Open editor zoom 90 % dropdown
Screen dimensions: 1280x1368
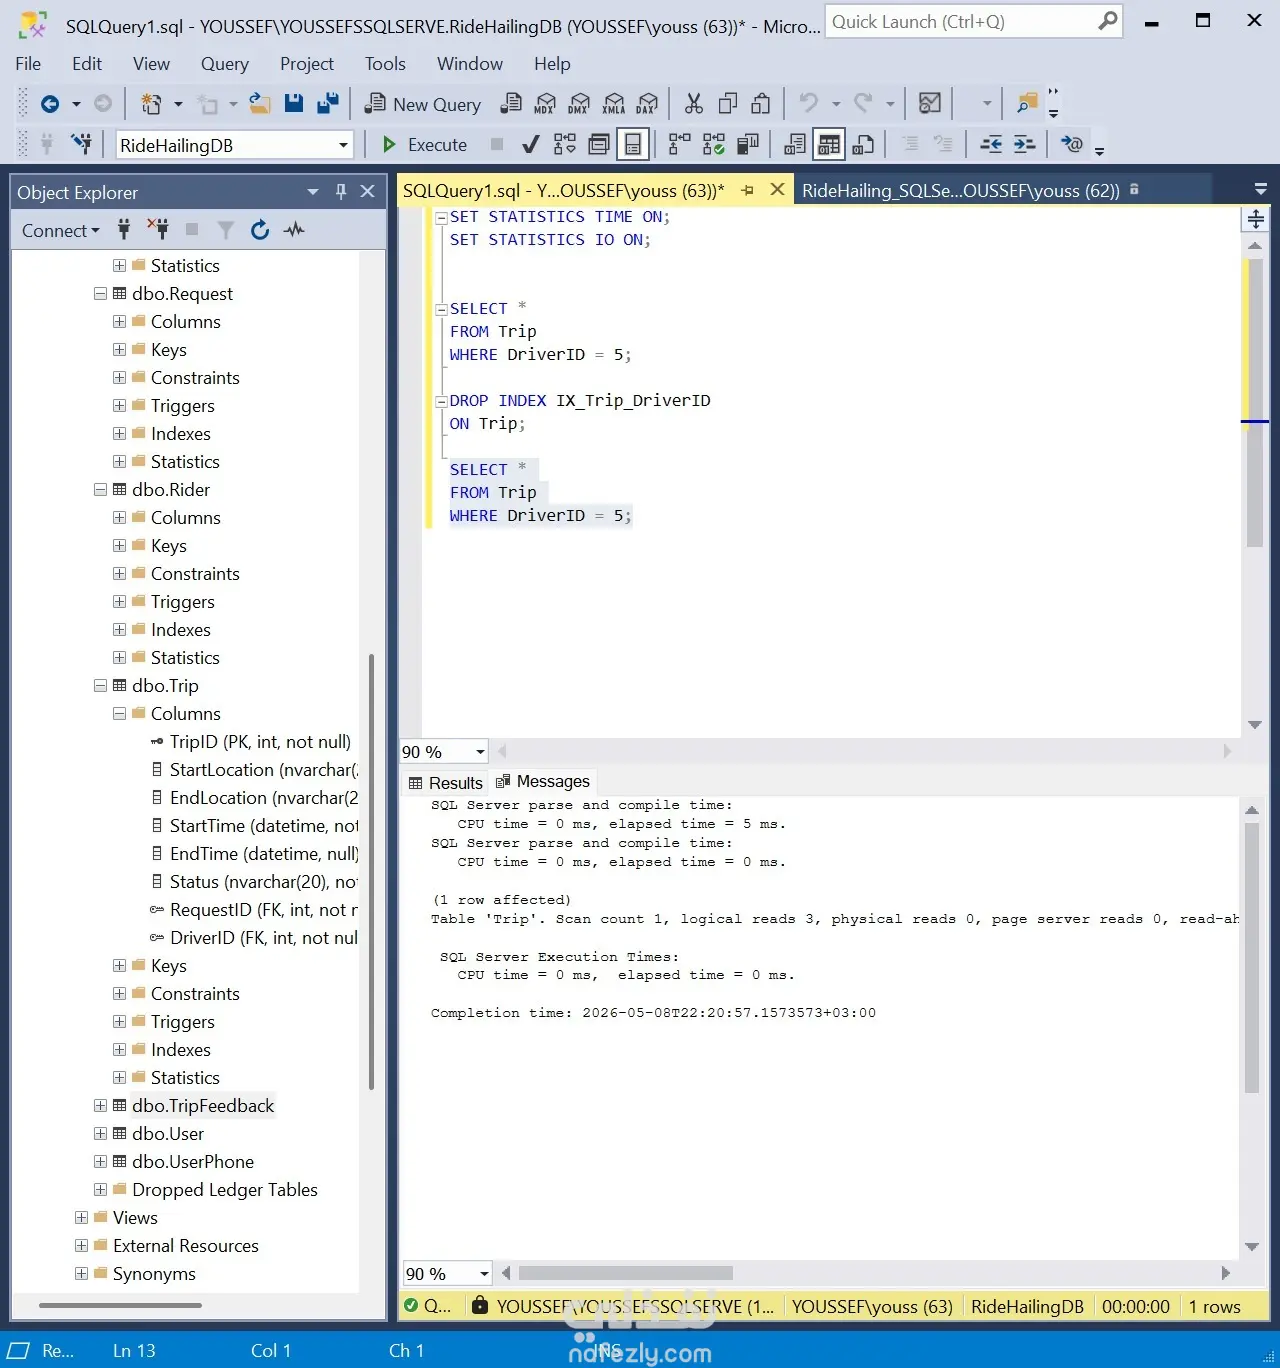pos(480,752)
